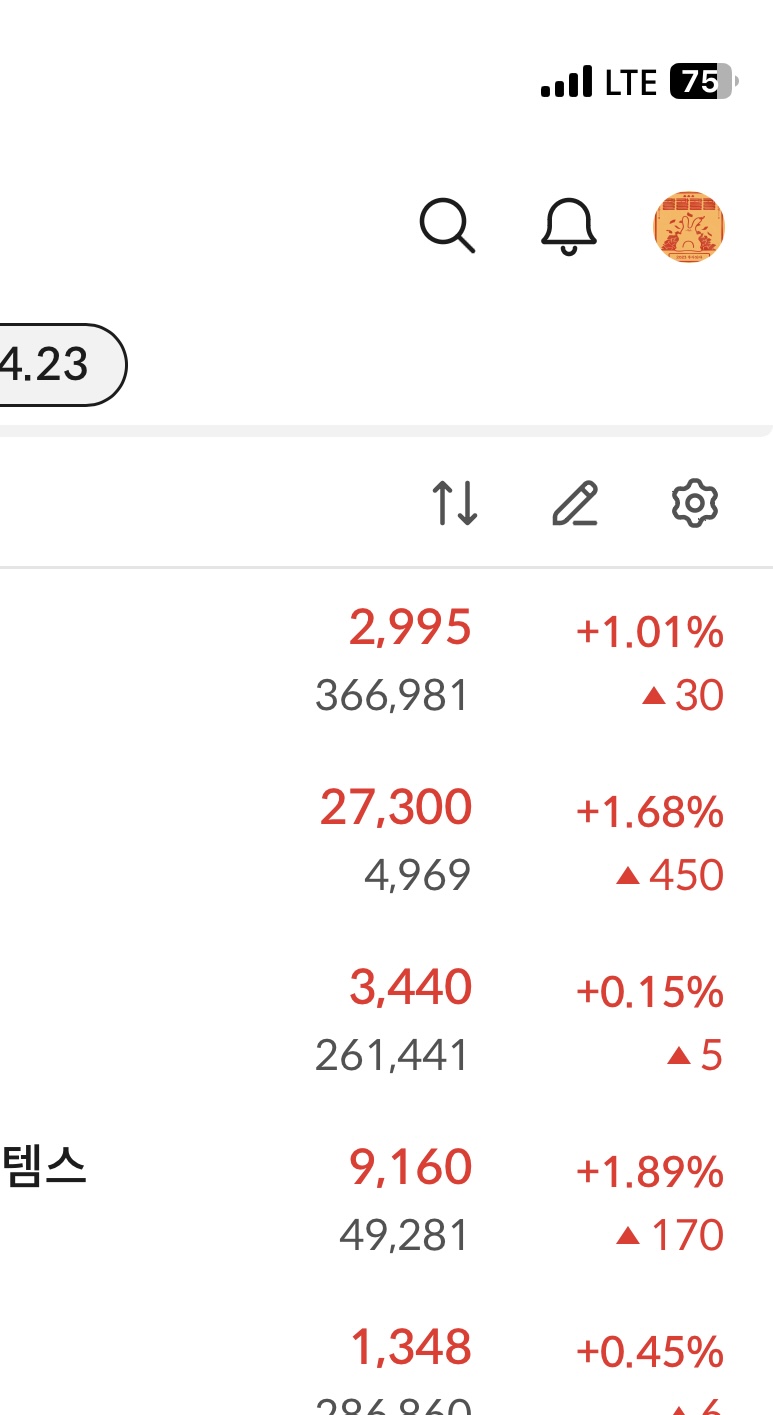
Task: Toggle the +0.15% change display
Action: 649,992
